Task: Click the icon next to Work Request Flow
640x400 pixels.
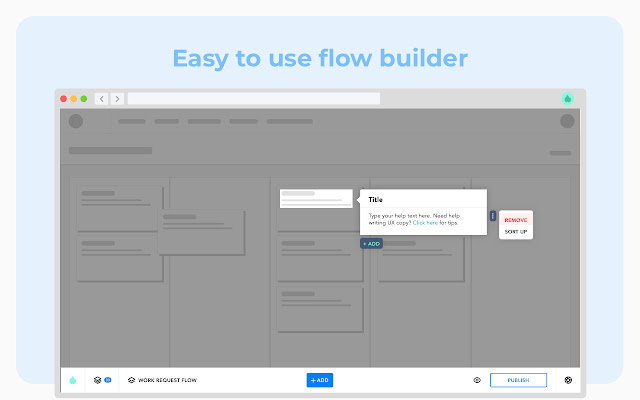Action: (131, 380)
